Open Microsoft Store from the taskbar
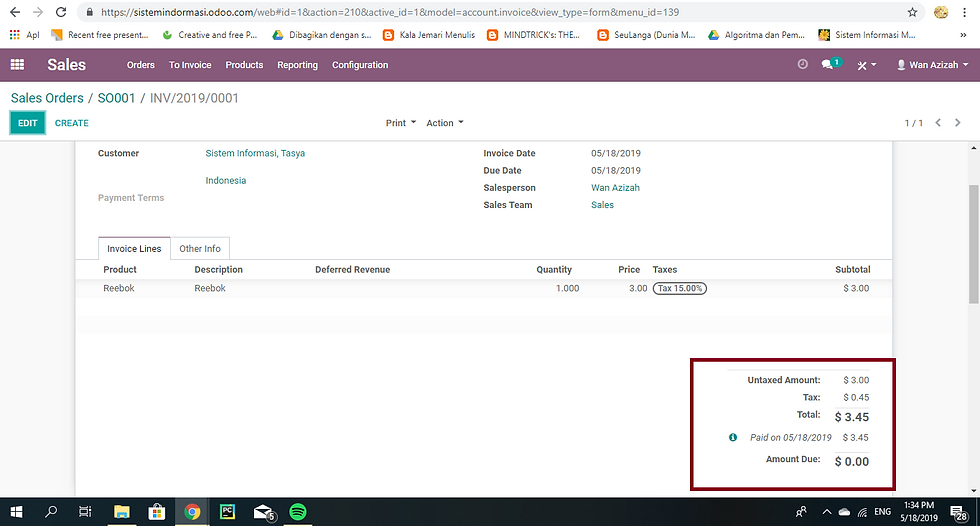 pos(156,512)
